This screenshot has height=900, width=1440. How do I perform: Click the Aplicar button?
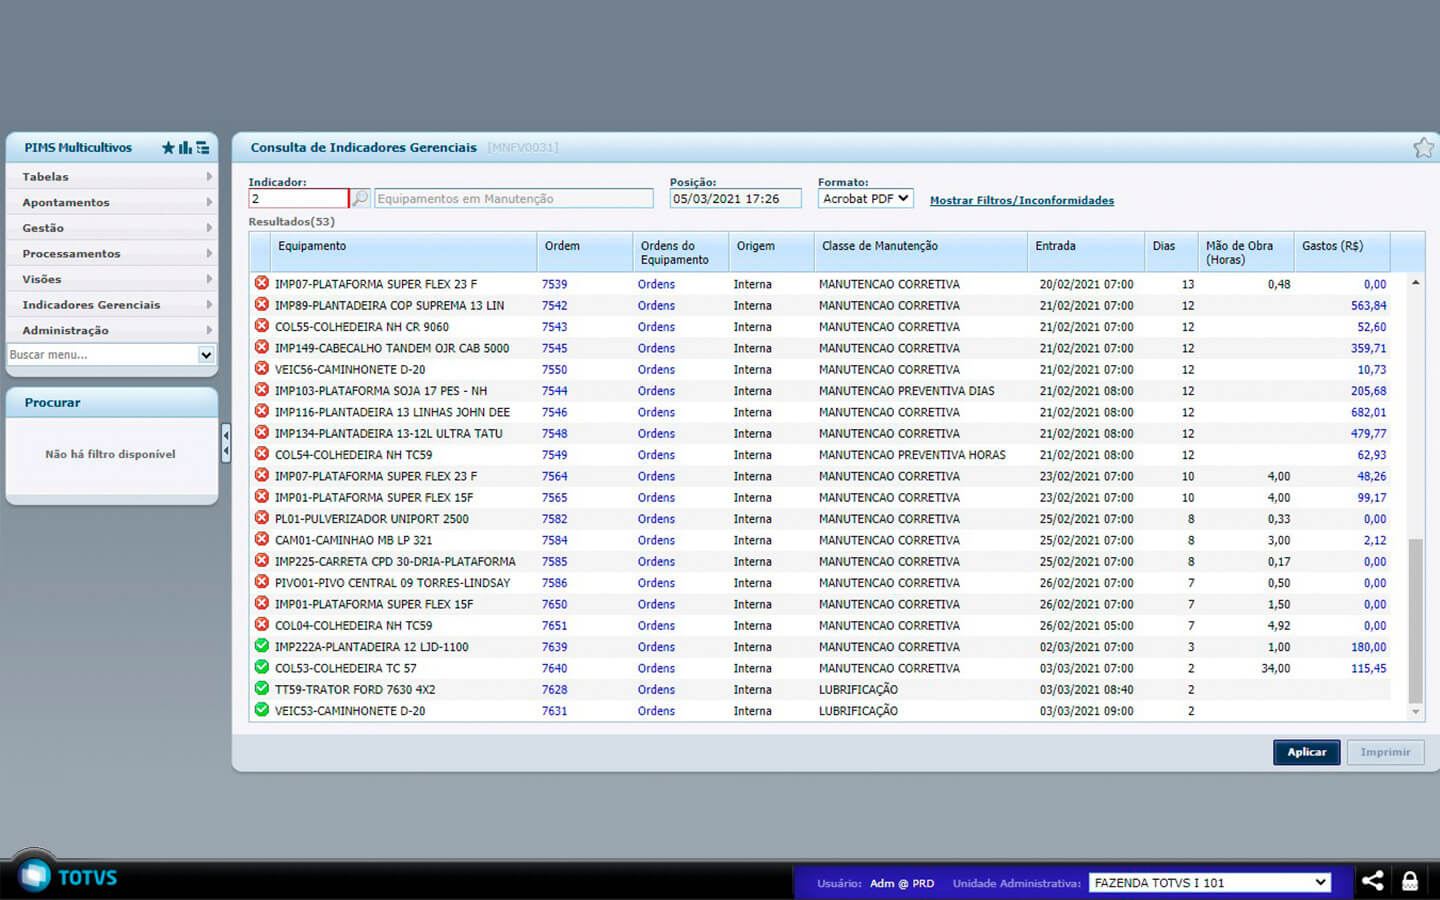pyautogui.click(x=1306, y=752)
